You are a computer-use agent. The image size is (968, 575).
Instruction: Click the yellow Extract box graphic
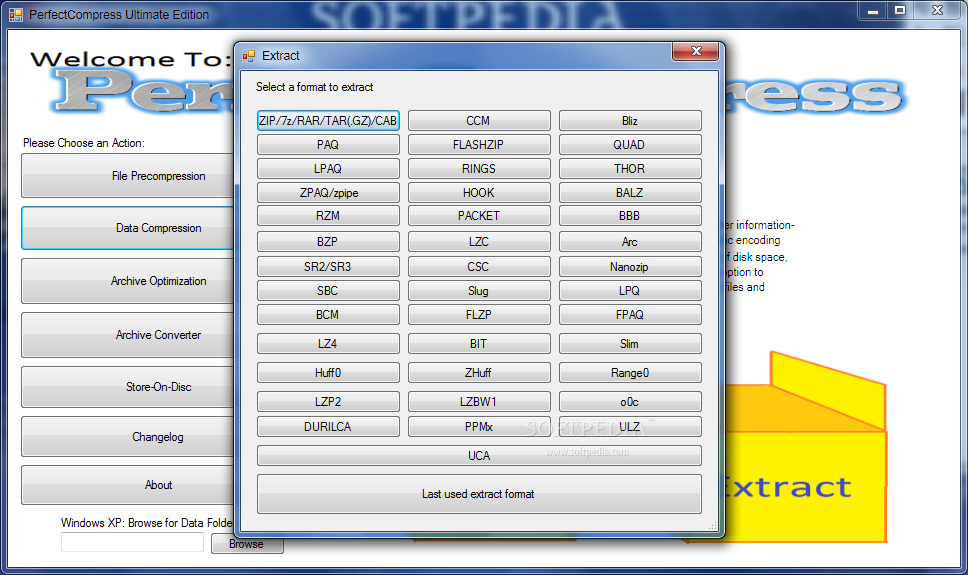(x=806, y=448)
